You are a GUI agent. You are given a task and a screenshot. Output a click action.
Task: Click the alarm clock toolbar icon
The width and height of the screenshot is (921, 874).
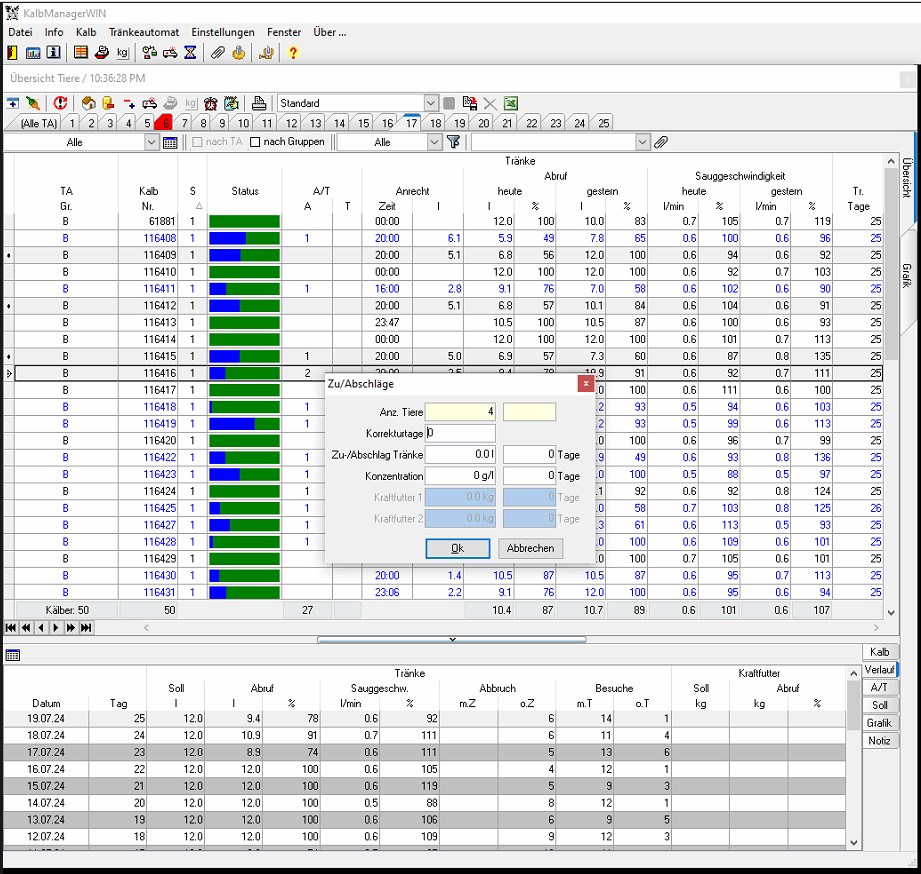pos(212,103)
